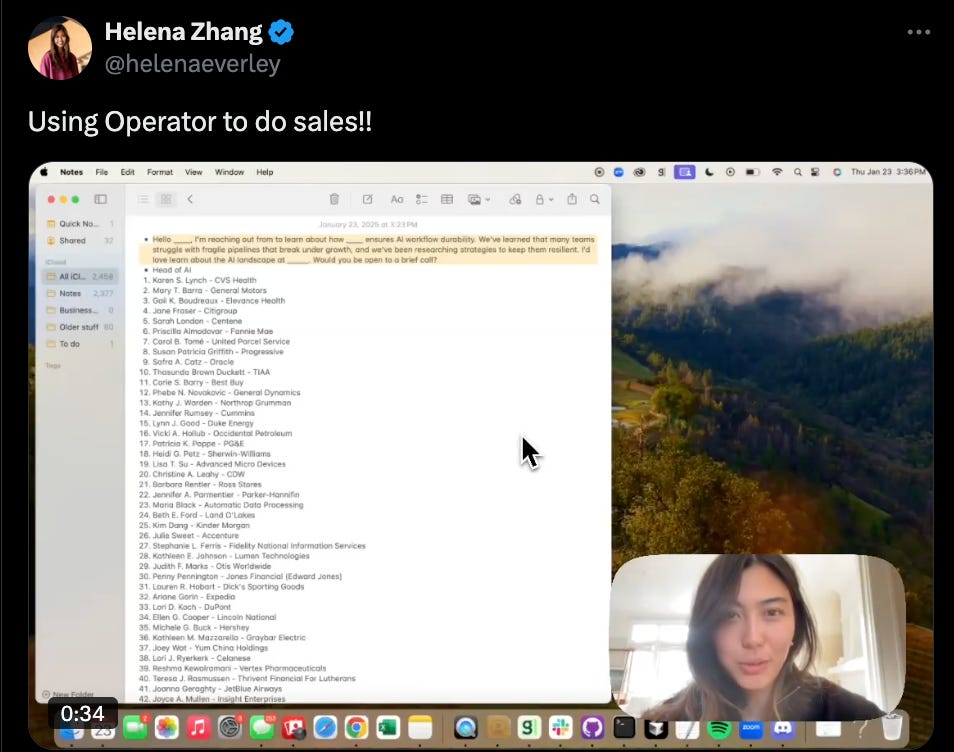Open the Aa text format options
Image resolution: width=954 pixels, height=752 pixels.
[x=397, y=199]
